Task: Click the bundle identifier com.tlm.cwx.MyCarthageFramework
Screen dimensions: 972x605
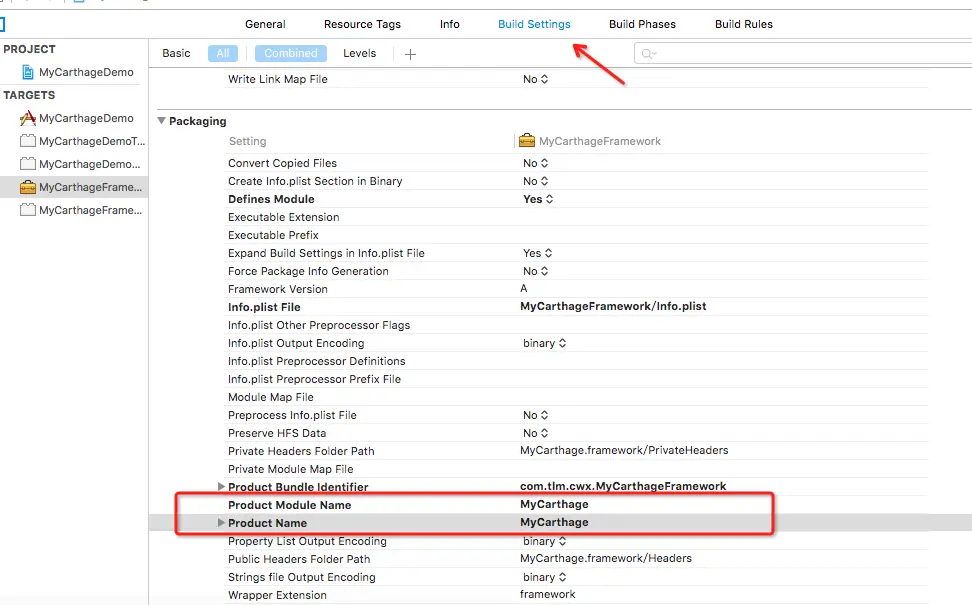Action: [x=623, y=486]
